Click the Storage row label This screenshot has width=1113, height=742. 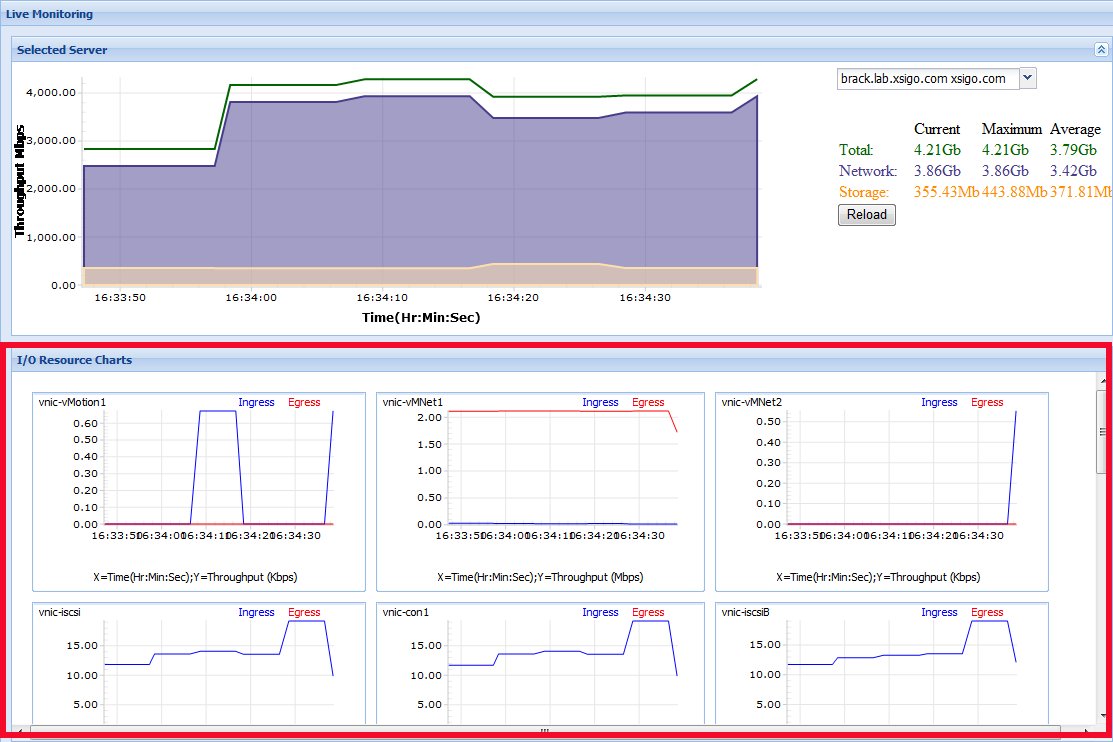[x=864, y=192]
